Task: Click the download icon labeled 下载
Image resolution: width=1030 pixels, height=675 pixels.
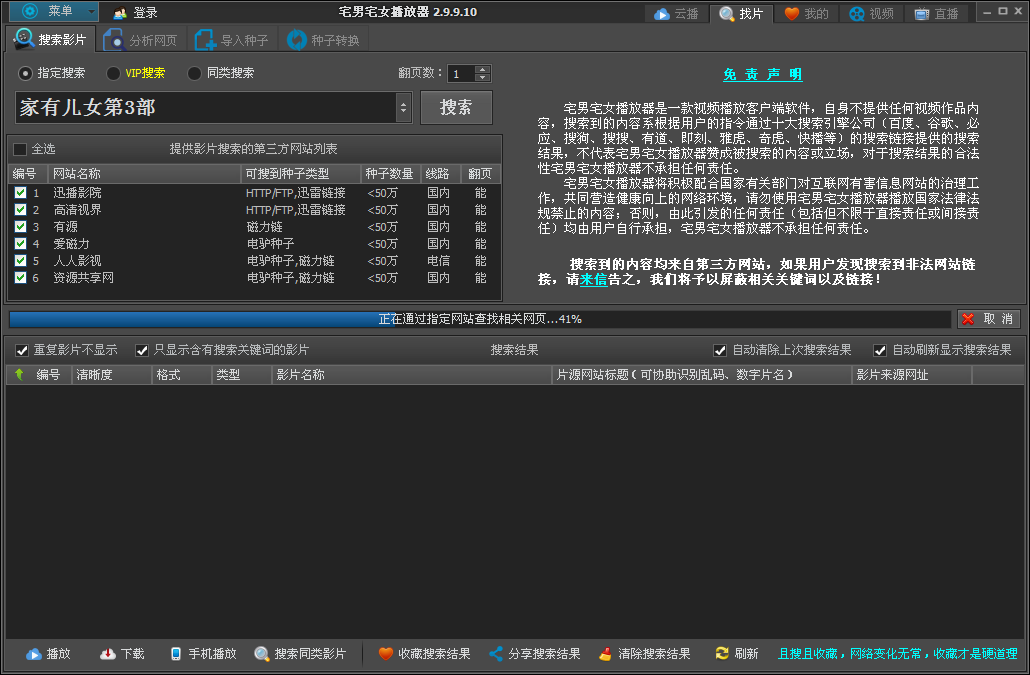Action: click(x=108, y=654)
